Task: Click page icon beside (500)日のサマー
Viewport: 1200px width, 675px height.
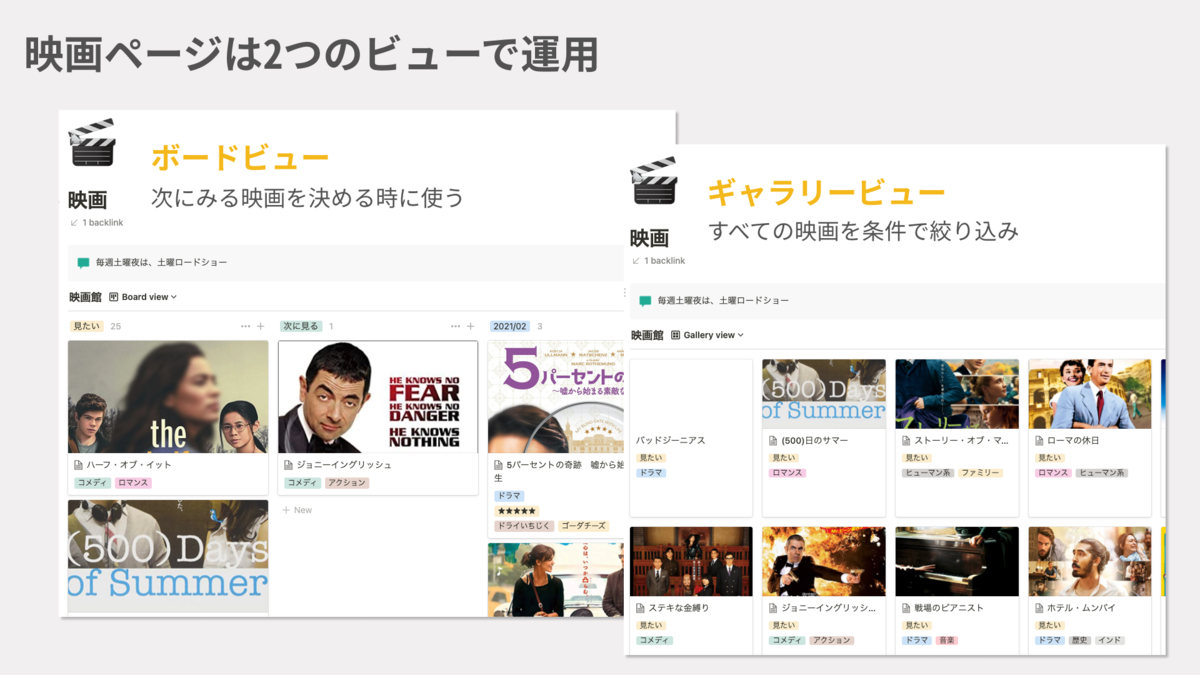Action: (773, 441)
